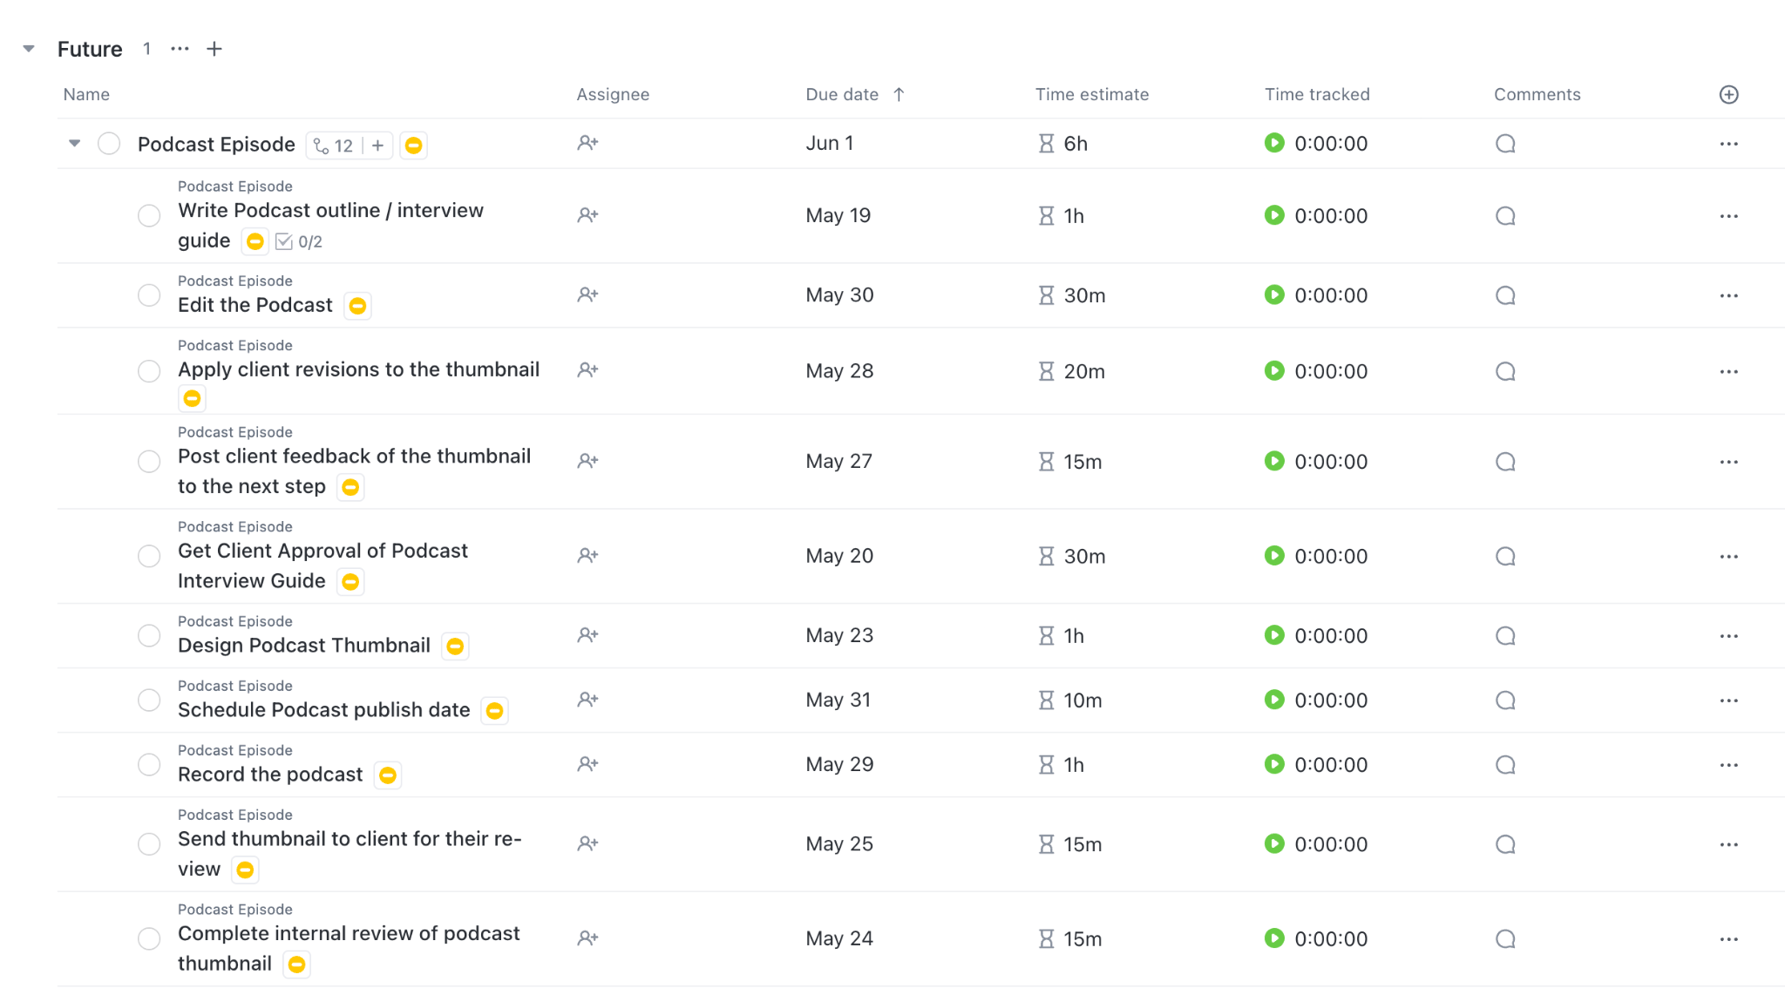This screenshot has height=995, width=1785.
Task: Add a task to the Future group
Action: [x=214, y=48]
